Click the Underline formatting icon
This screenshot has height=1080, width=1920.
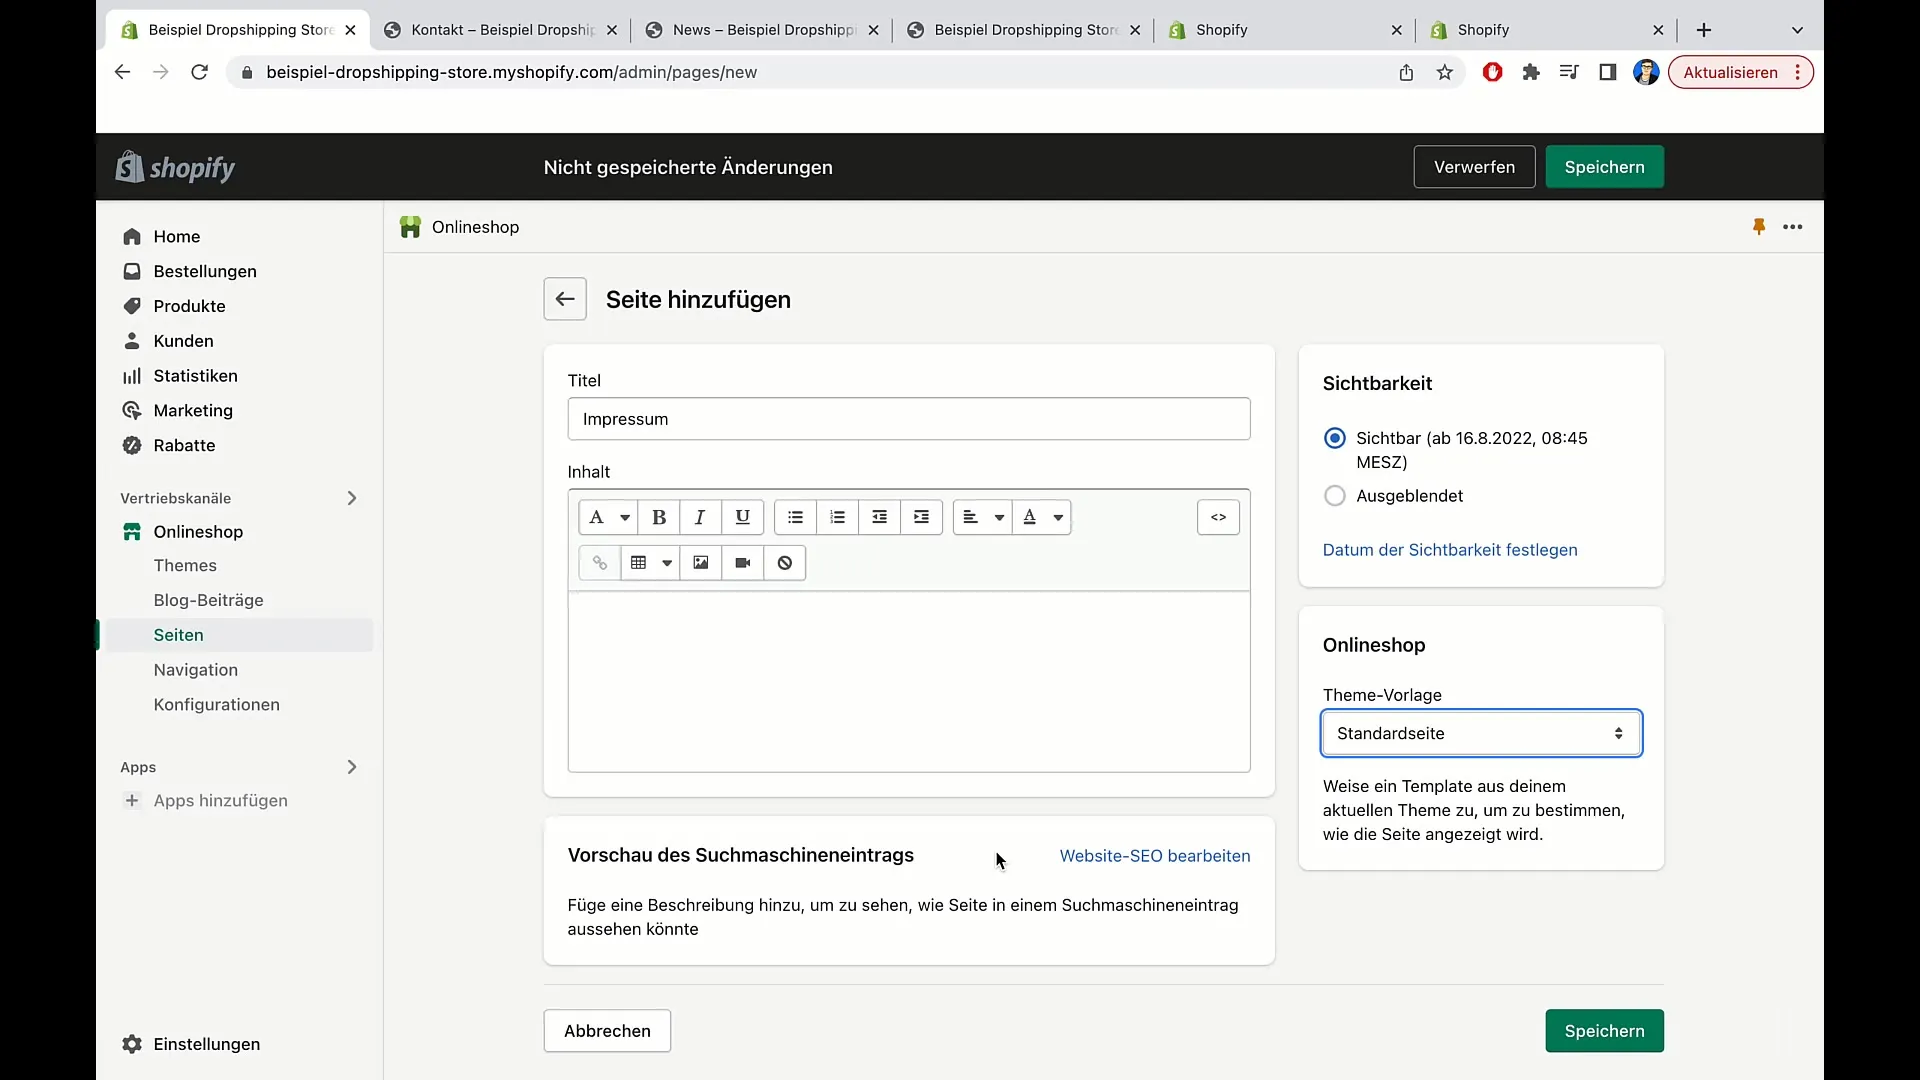[x=741, y=516]
